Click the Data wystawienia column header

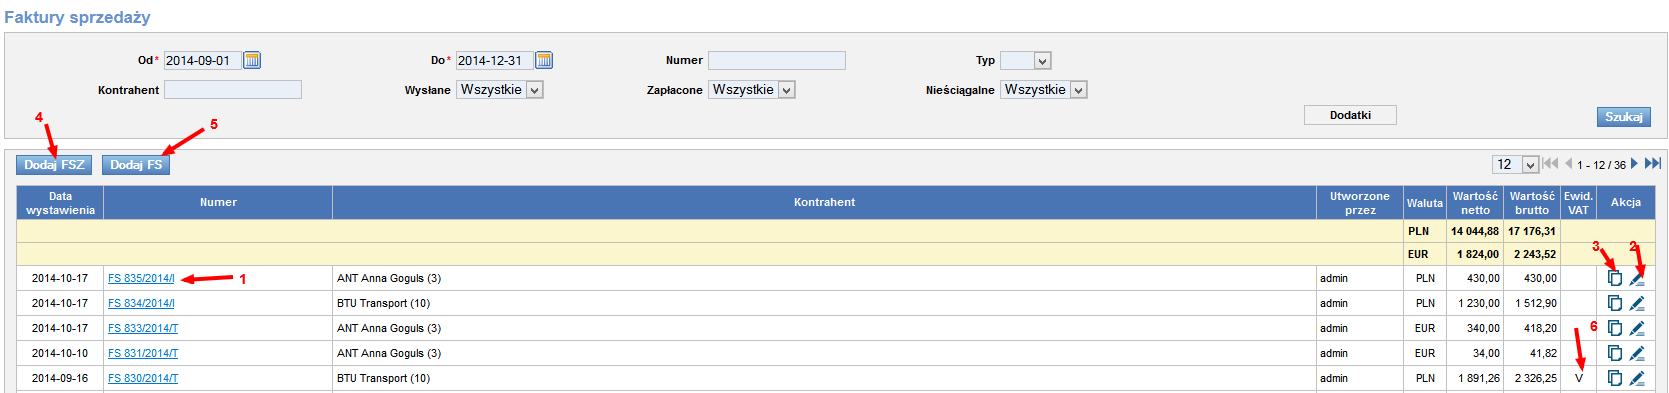60,203
